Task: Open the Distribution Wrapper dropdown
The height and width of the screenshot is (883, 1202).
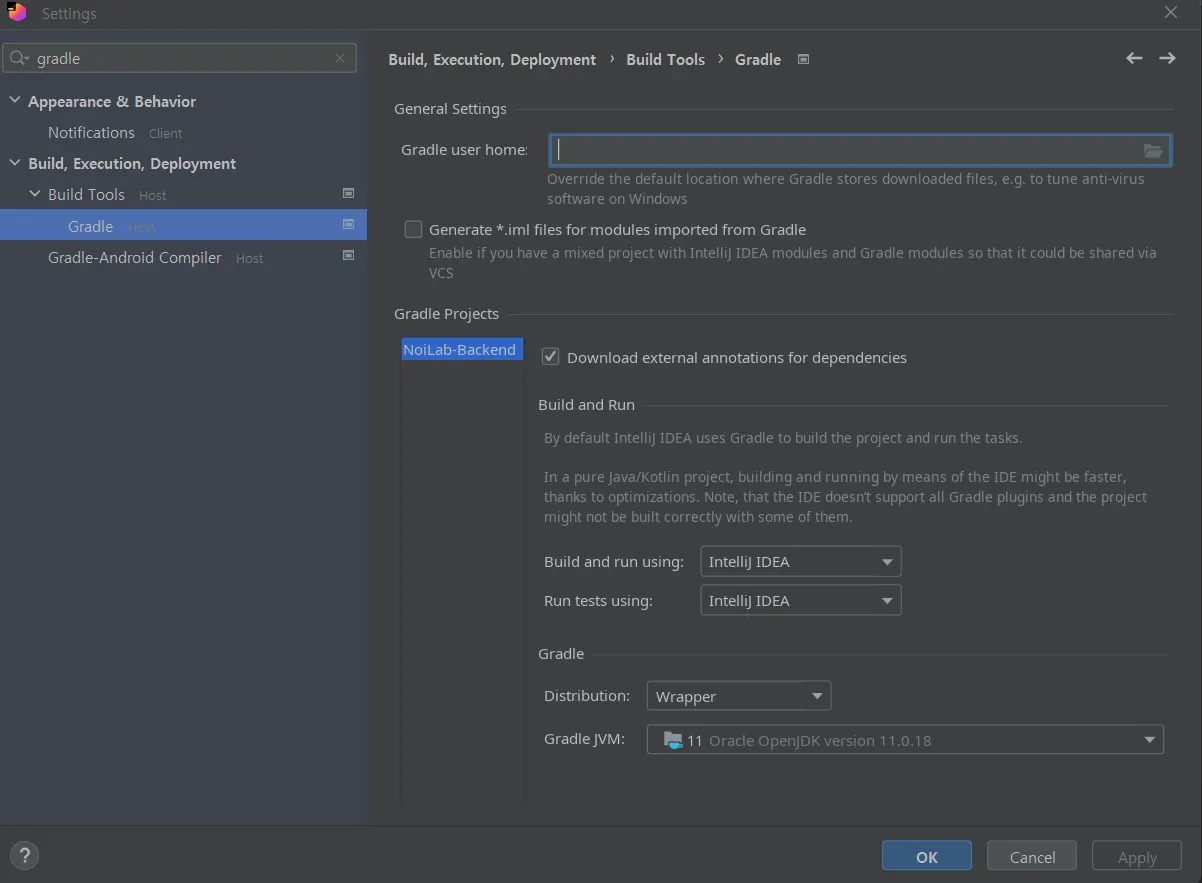Action: tap(739, 696)
